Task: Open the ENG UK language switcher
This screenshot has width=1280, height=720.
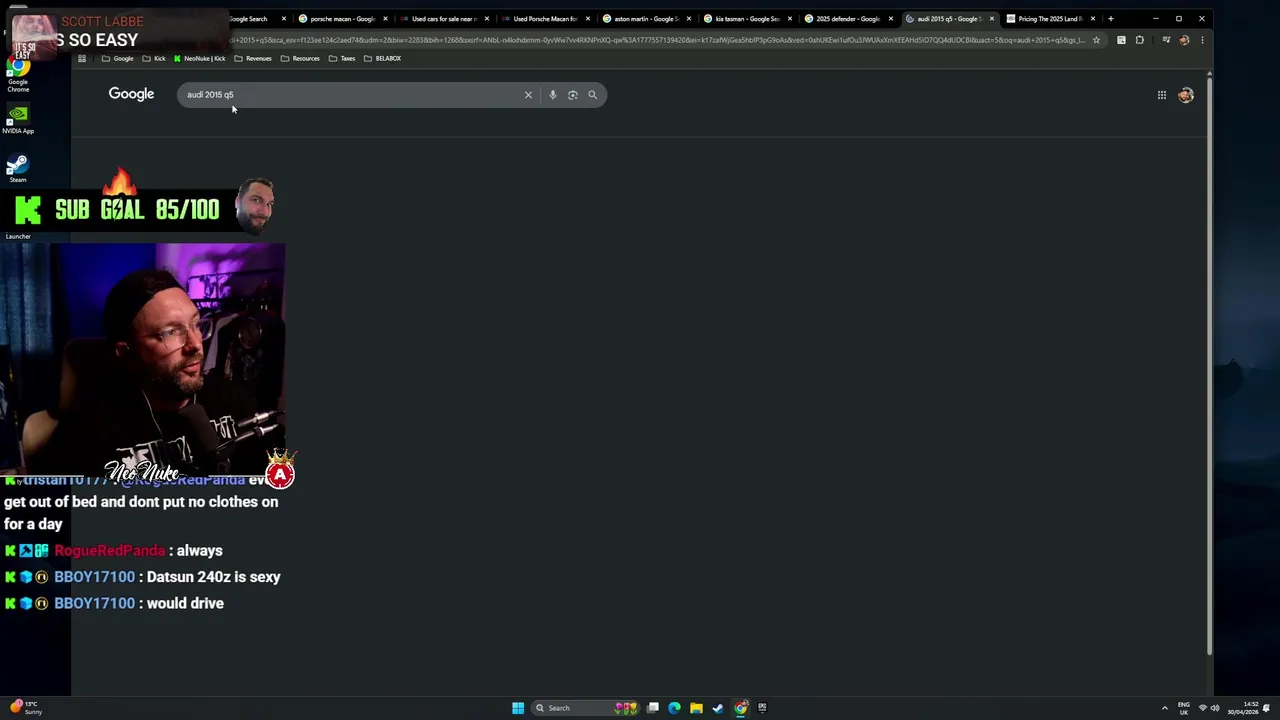Action: [1184, 708]
